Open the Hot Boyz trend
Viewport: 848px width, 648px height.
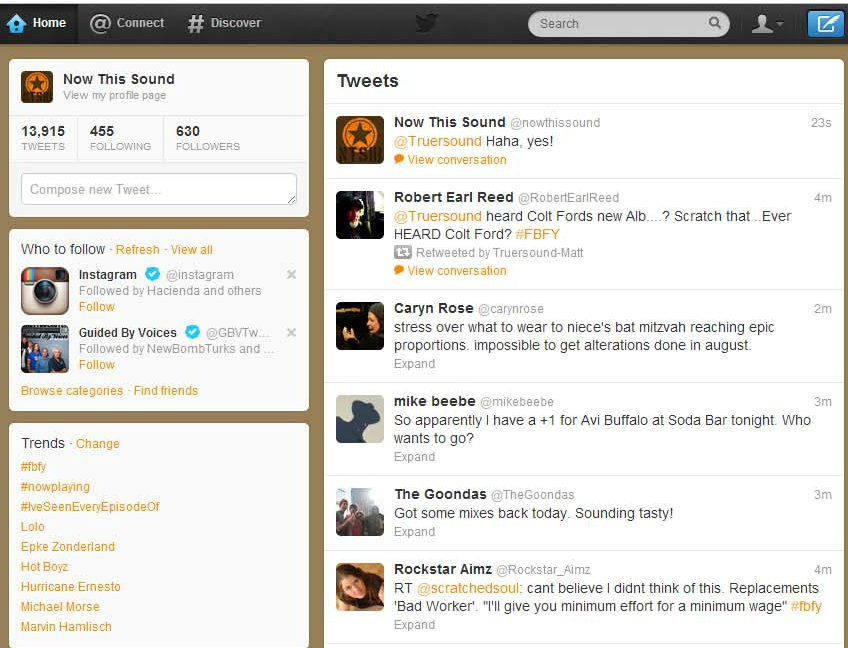tap(44, 567)
